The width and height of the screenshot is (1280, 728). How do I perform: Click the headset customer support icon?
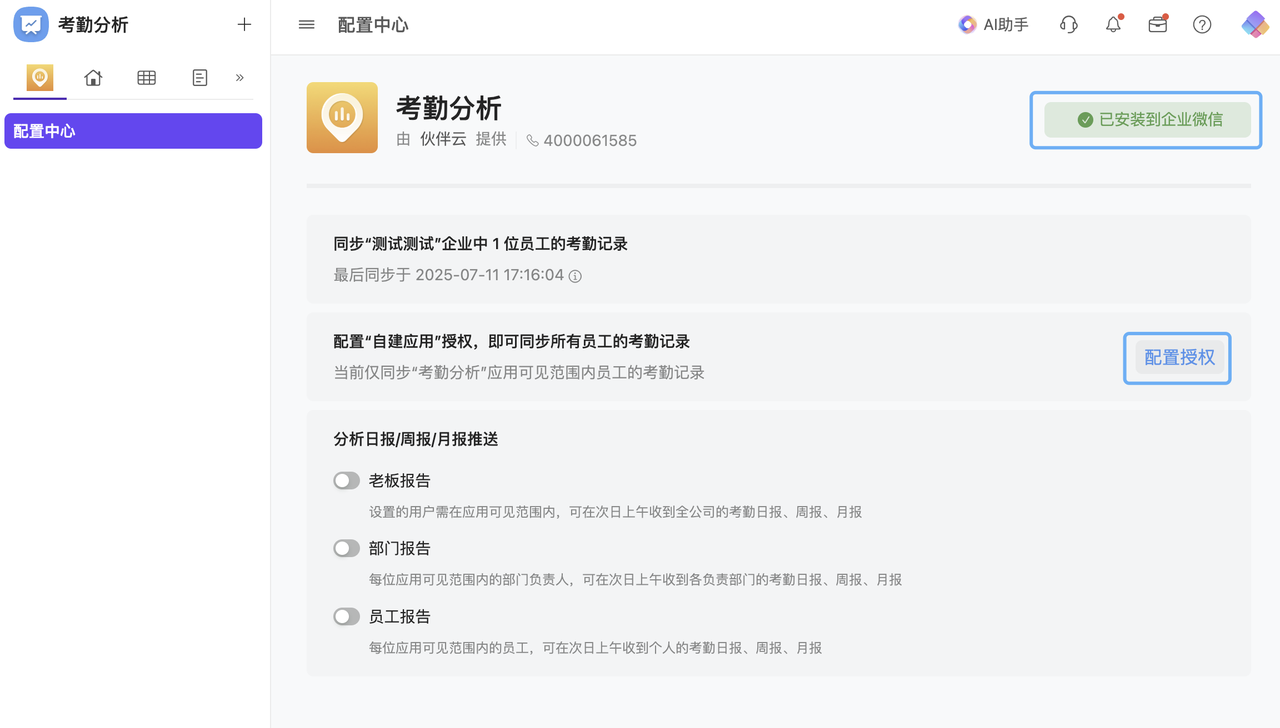1068,25
